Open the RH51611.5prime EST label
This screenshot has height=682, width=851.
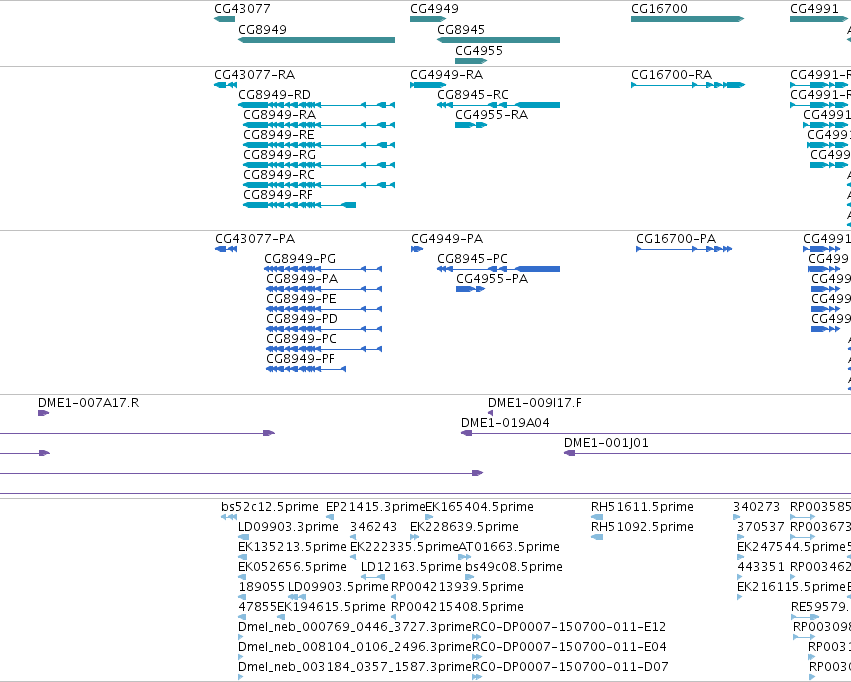click(x=642, y=507)
